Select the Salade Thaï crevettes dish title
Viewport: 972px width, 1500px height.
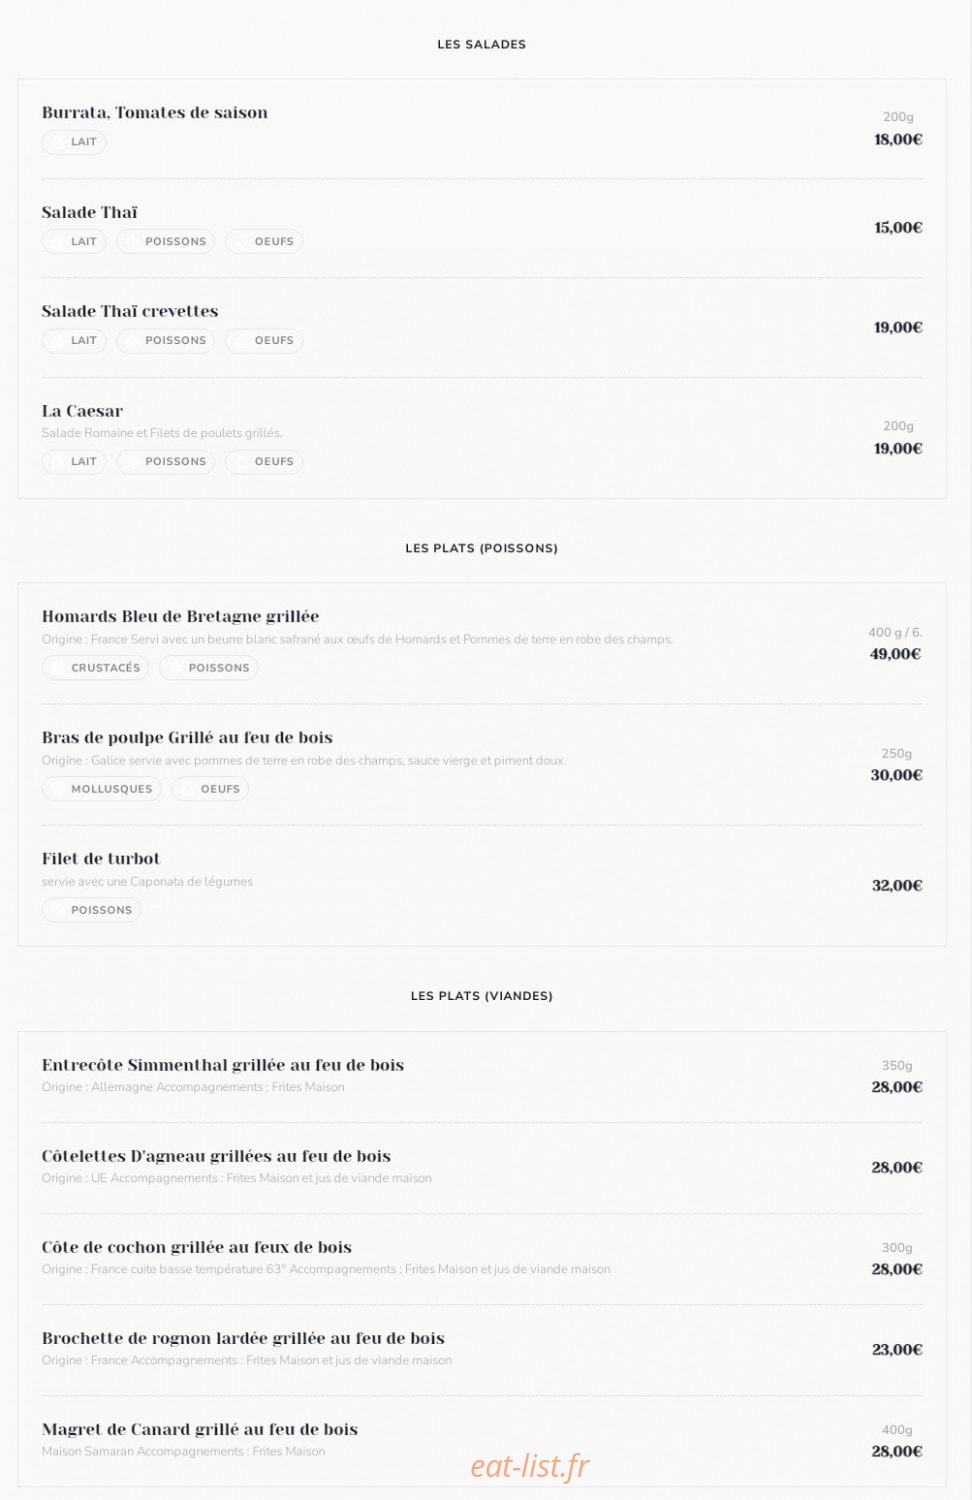[130, 312]
